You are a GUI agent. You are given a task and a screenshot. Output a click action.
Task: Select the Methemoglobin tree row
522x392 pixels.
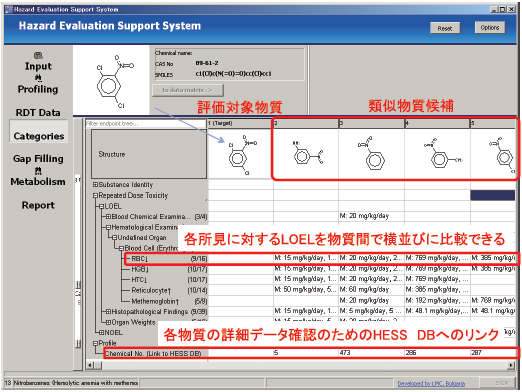click(168, 301)
